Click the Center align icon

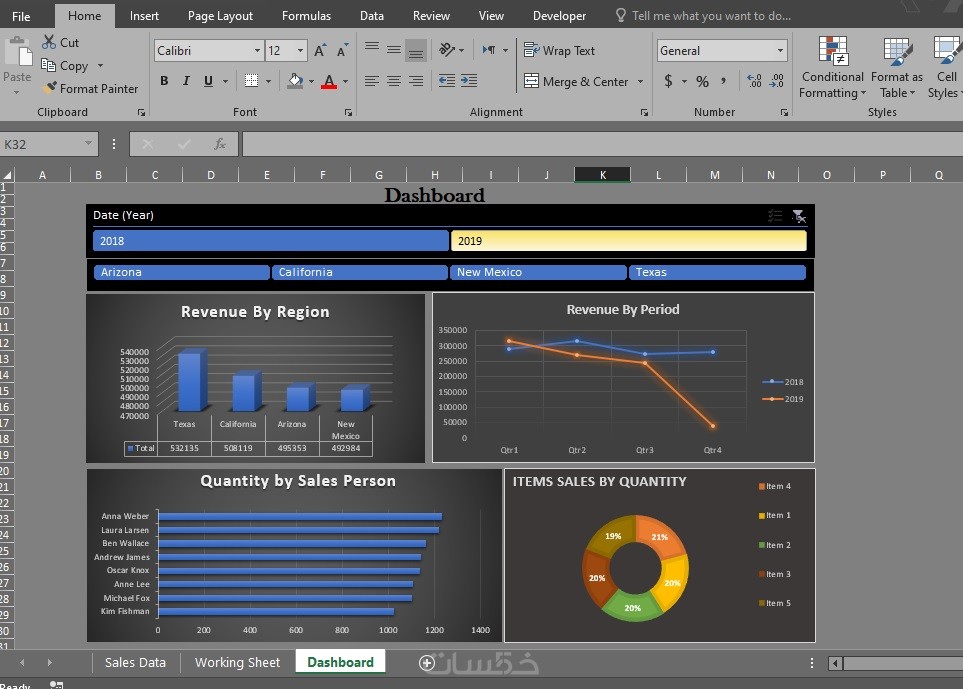(394, 81)
